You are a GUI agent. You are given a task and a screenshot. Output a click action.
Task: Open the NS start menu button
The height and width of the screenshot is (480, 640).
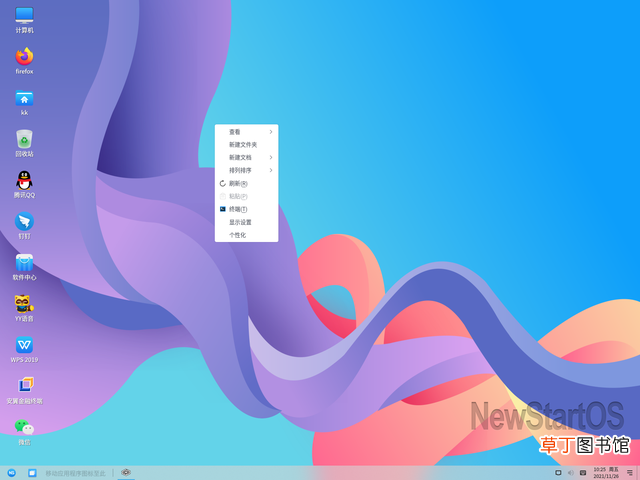pos(11,473)
